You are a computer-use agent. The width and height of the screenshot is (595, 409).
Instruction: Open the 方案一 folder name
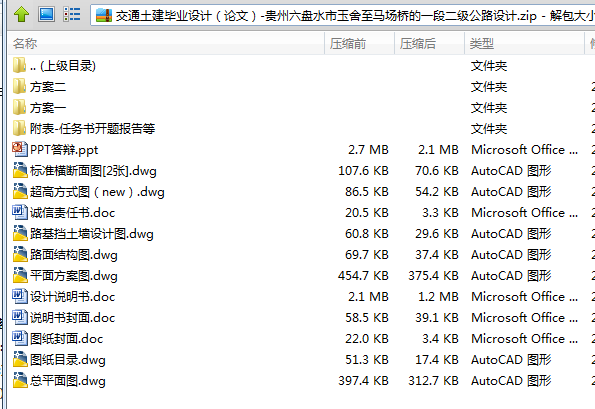tap(48, 108)
